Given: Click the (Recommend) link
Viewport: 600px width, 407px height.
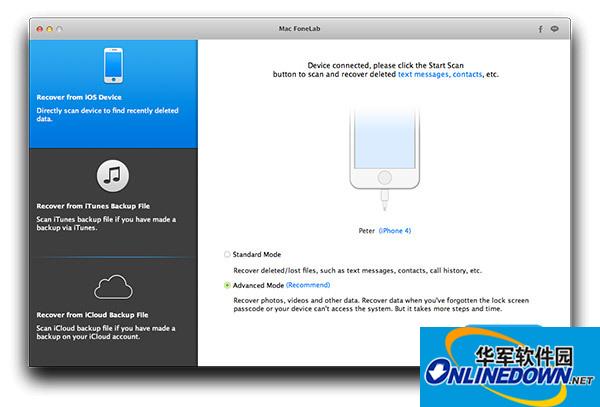Looking at the screenshot, I should pyautogui.click(x=308, y=285).
